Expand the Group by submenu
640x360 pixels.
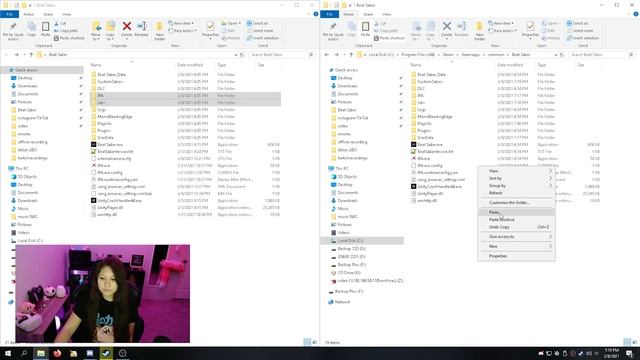pyautogui.click(x=516, y=186)
